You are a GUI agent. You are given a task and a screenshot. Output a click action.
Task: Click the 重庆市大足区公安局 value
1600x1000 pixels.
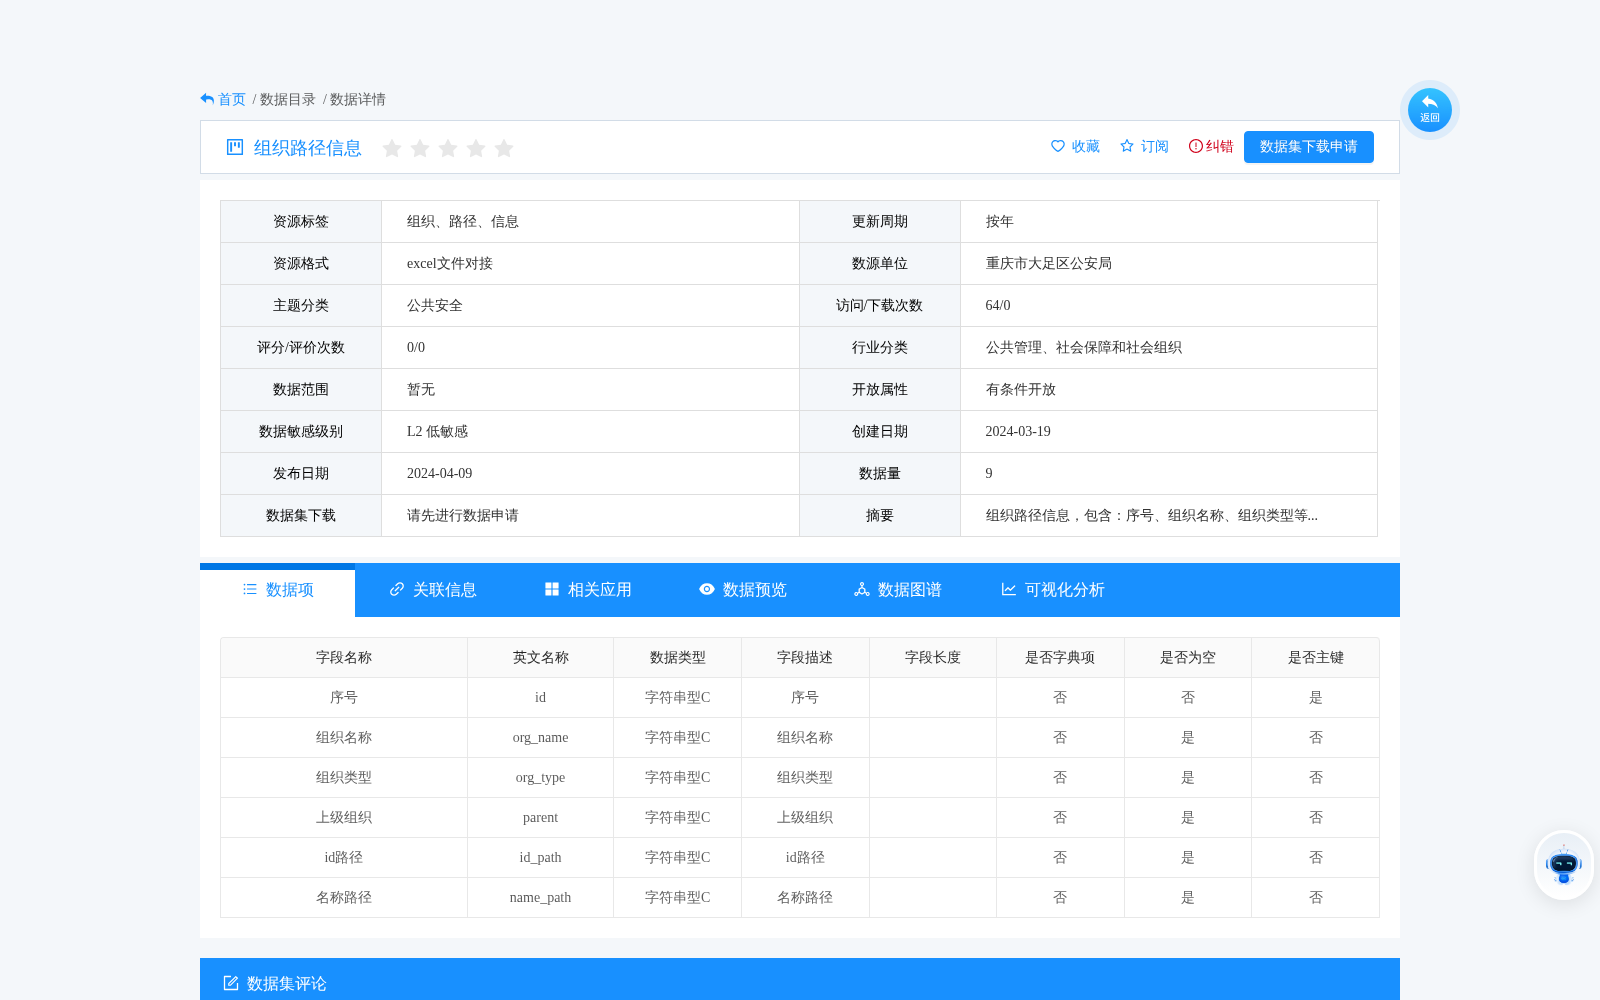(1049, 264)
